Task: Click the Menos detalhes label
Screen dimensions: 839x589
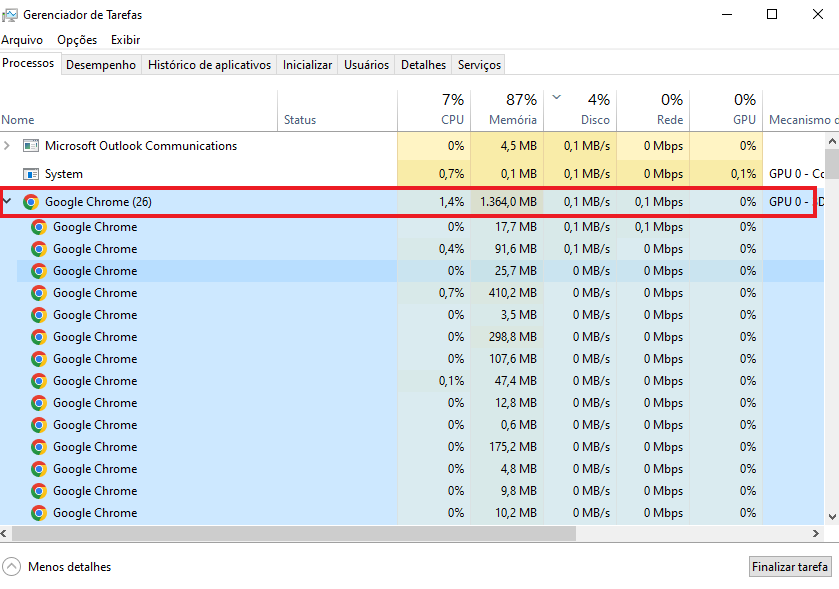Action: pyautogui.click(x=70, y=567)
